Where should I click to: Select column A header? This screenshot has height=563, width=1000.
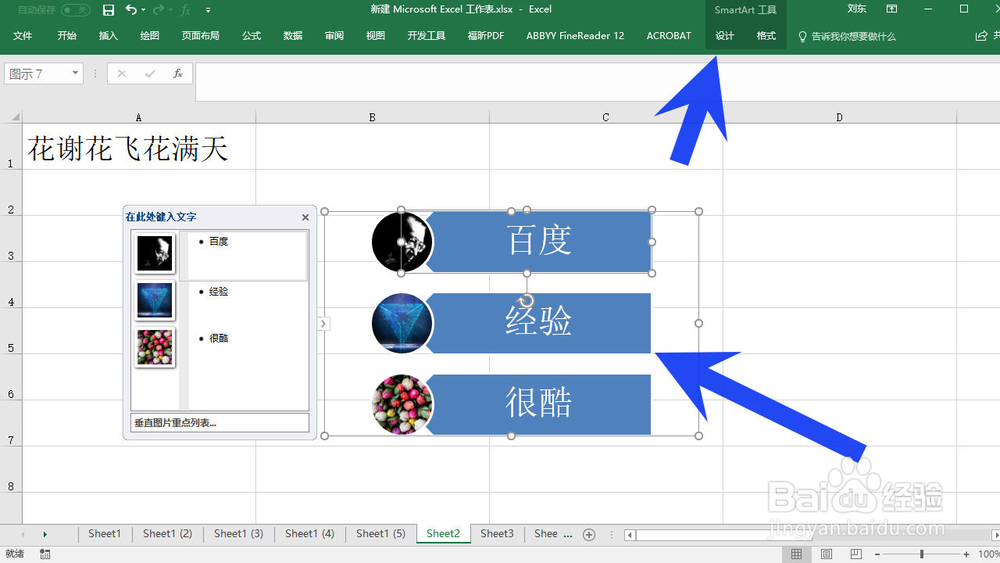139,117
